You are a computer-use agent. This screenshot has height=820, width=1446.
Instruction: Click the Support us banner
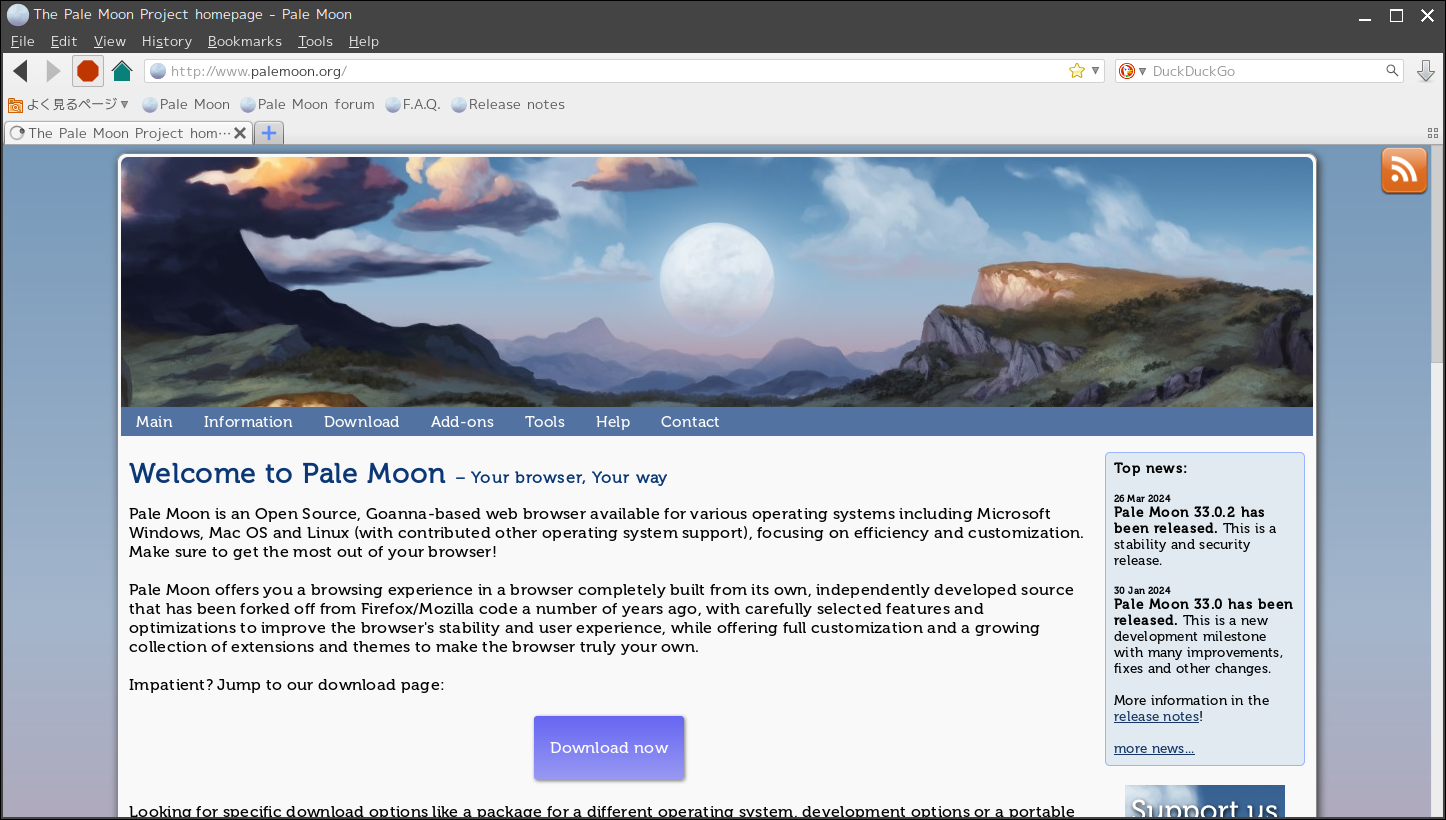1205,802
